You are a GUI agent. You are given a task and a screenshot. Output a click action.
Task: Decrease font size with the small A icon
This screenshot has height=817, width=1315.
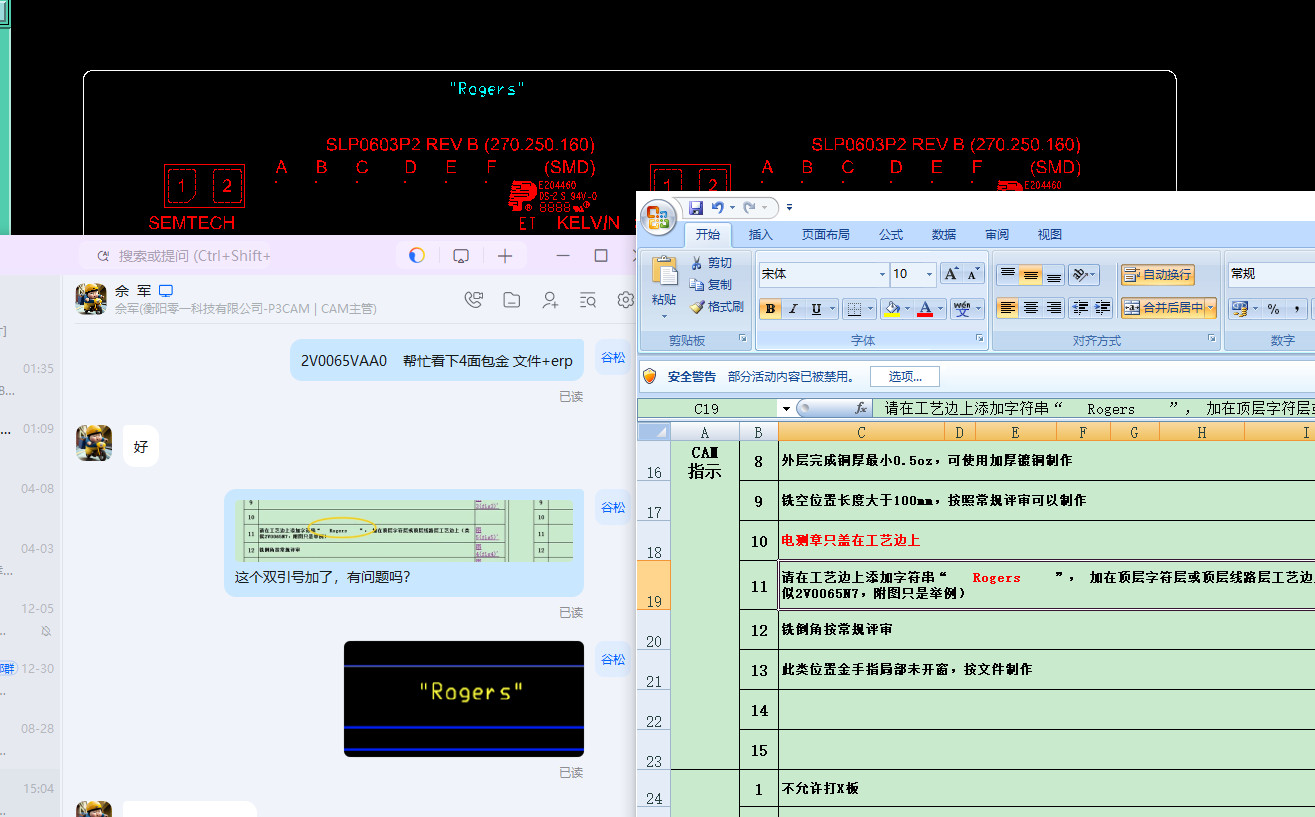coord(974,274)
